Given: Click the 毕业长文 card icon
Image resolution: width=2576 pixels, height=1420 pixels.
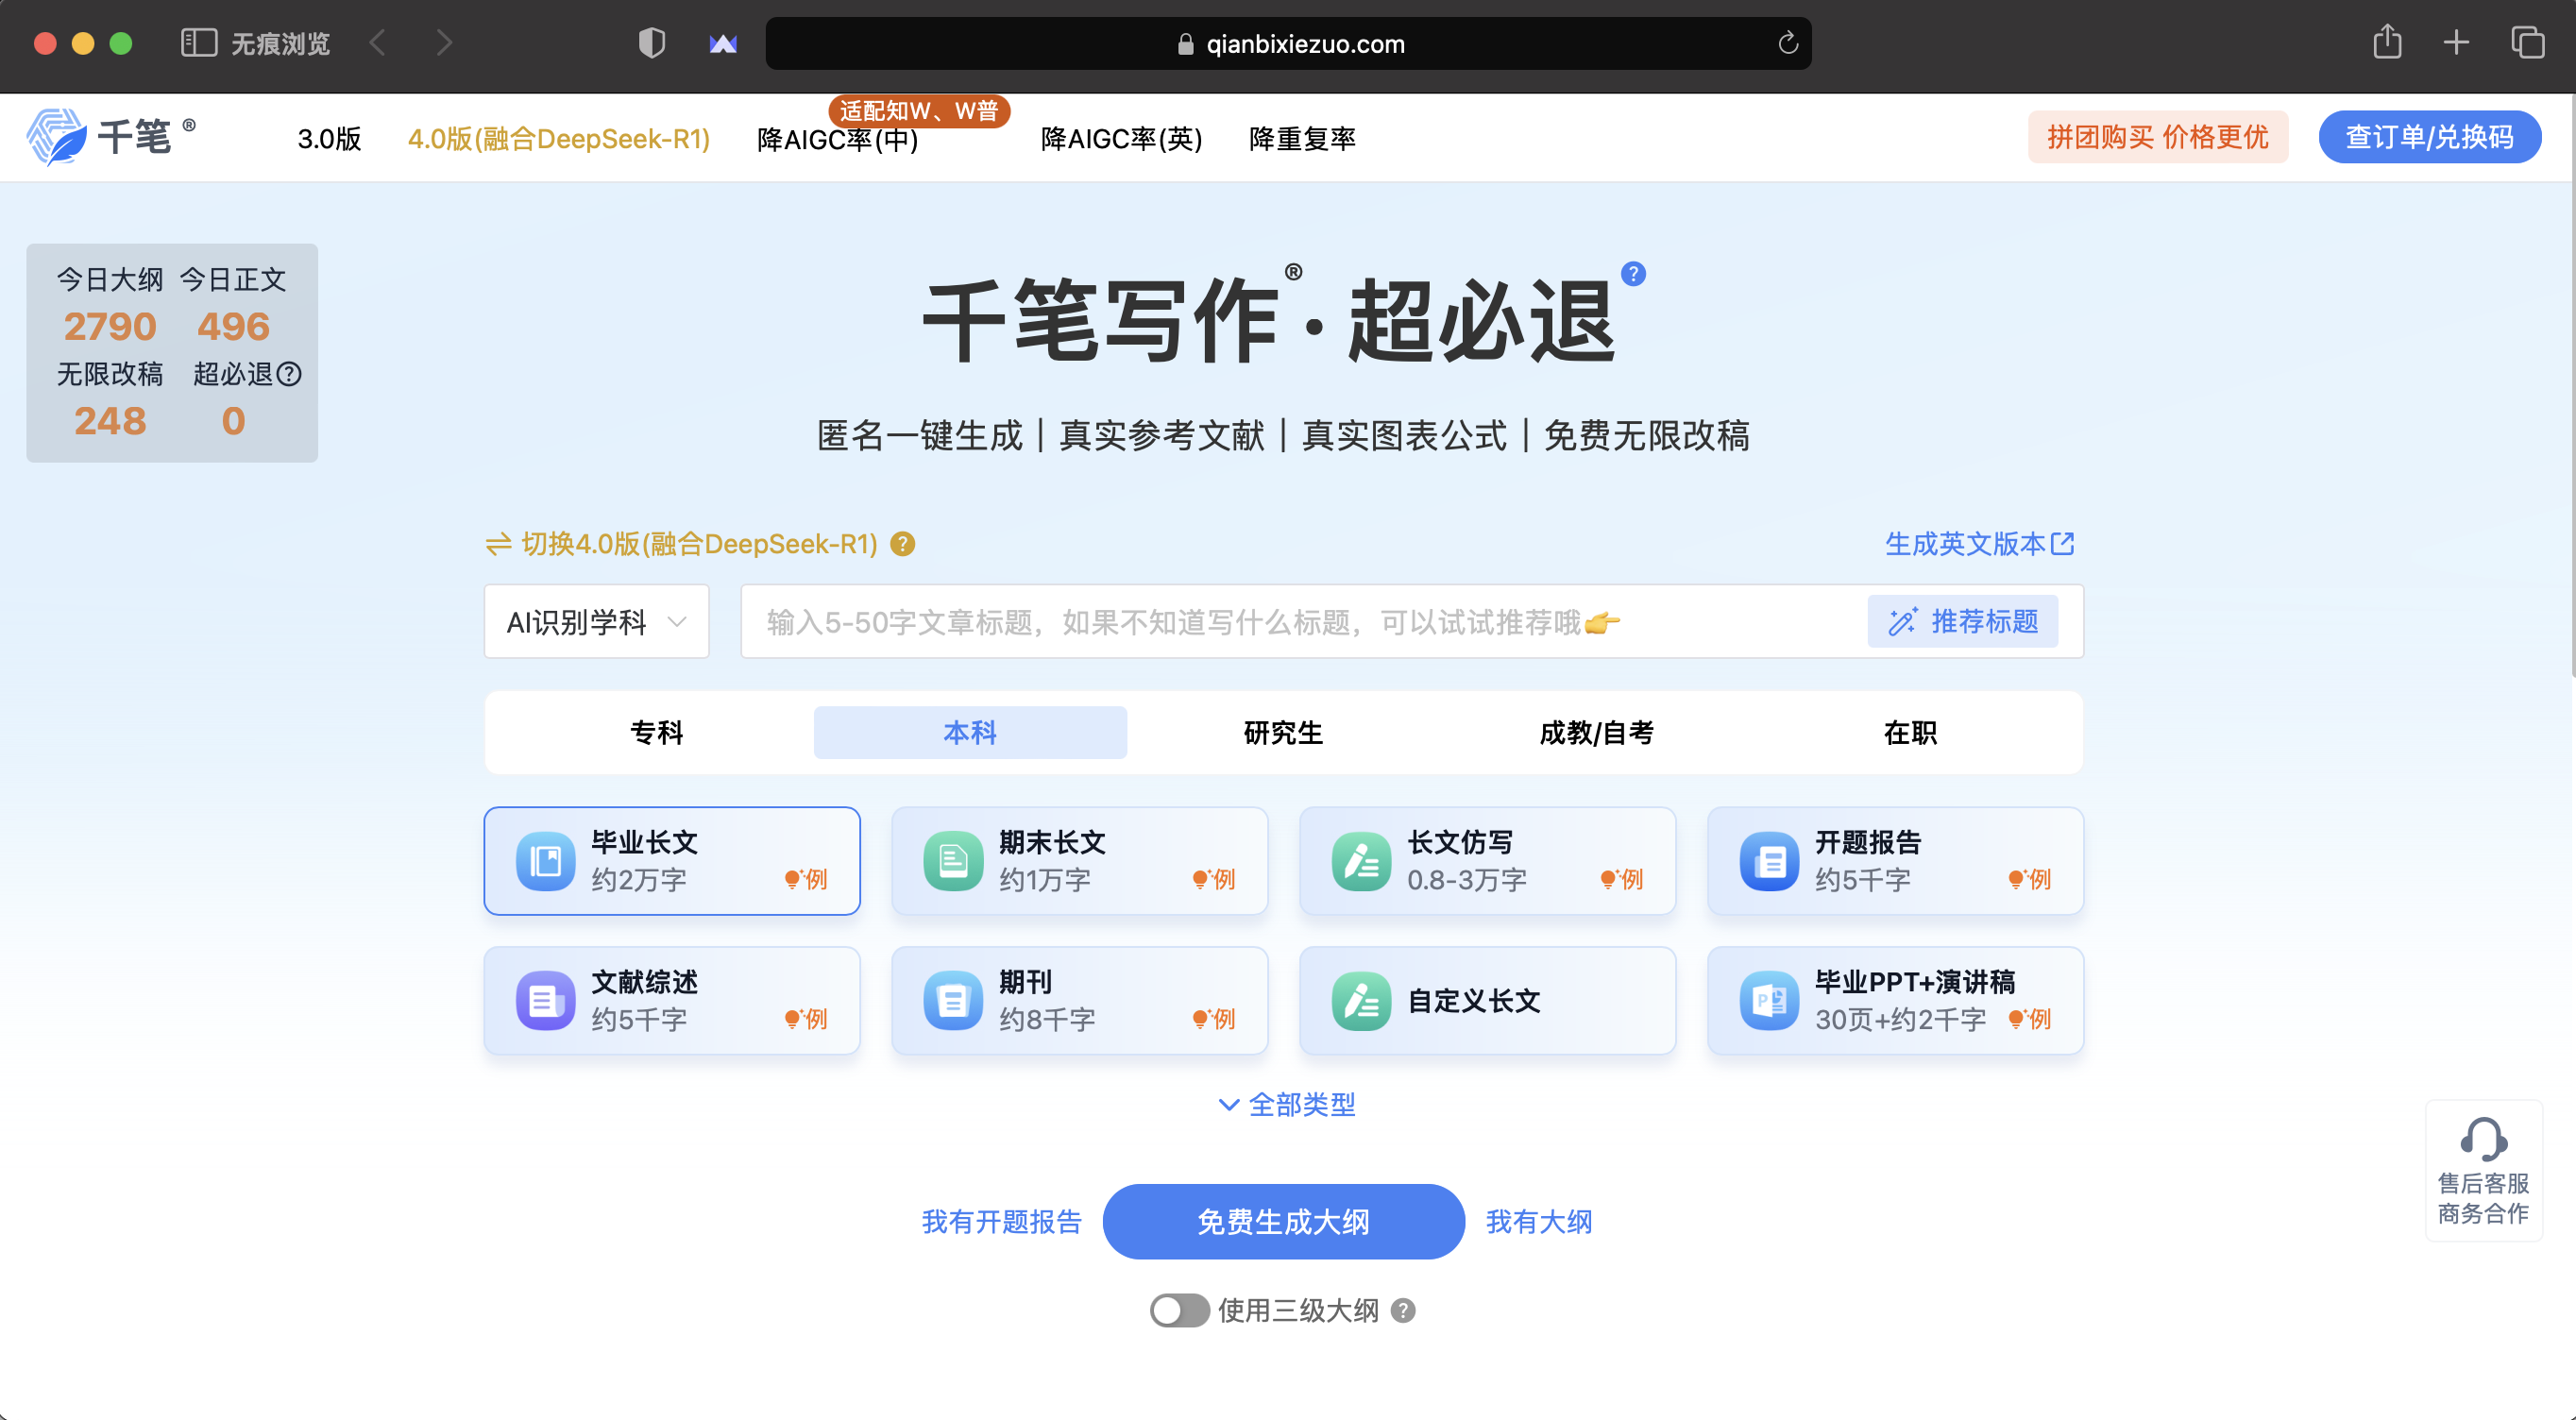Looking at the screenshot, I should point(546,861).
